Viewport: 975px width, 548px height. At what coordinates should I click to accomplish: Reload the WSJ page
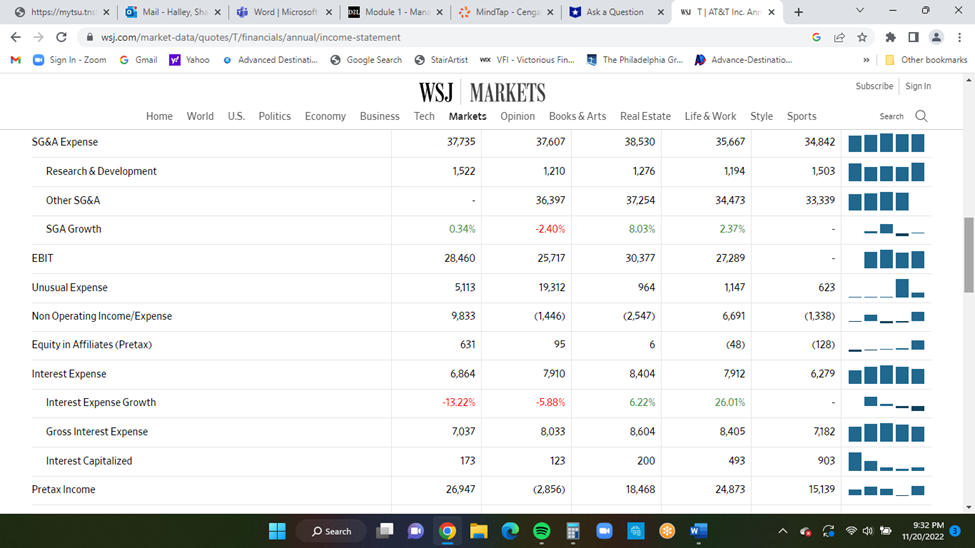[61, 37]
